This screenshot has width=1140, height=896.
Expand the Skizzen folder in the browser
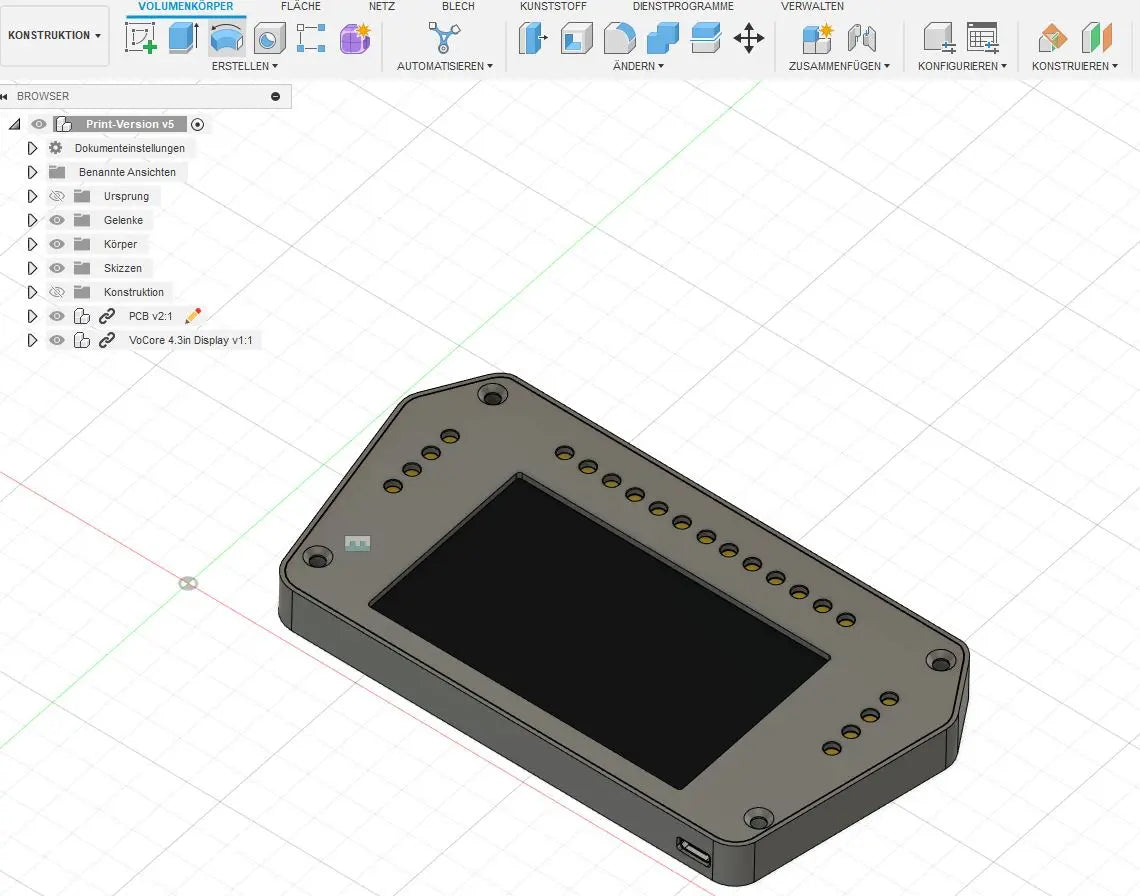(33, 268)
